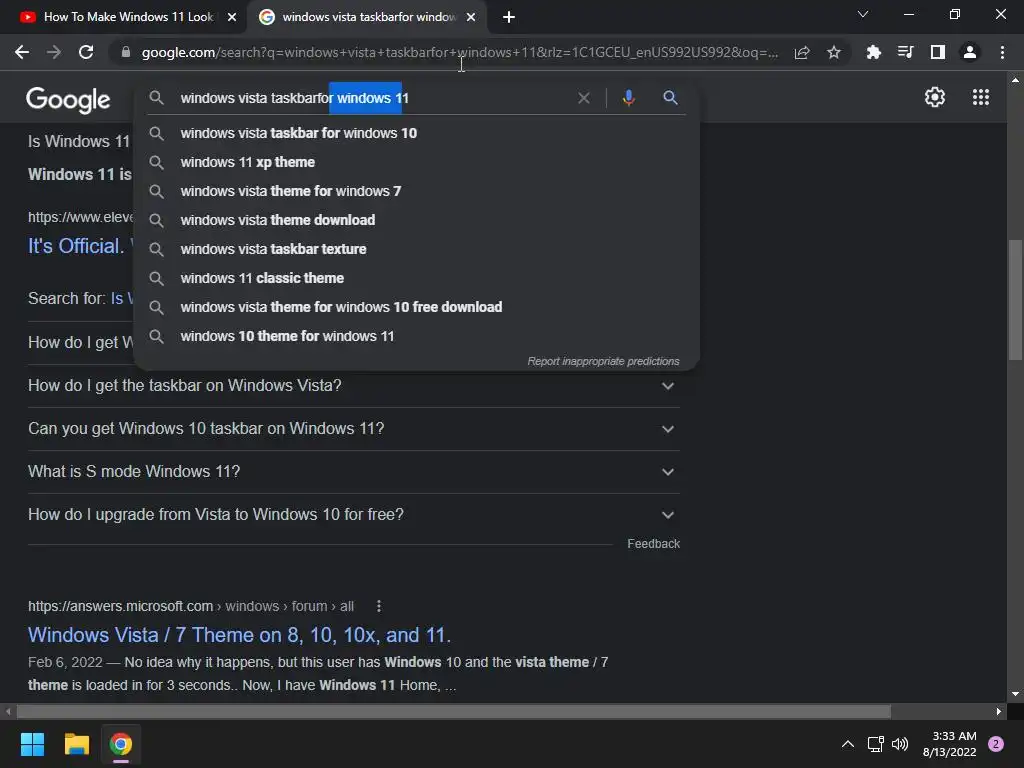Open the Google apps grid
Viewport: 1024px width, 768px height.
981,97
